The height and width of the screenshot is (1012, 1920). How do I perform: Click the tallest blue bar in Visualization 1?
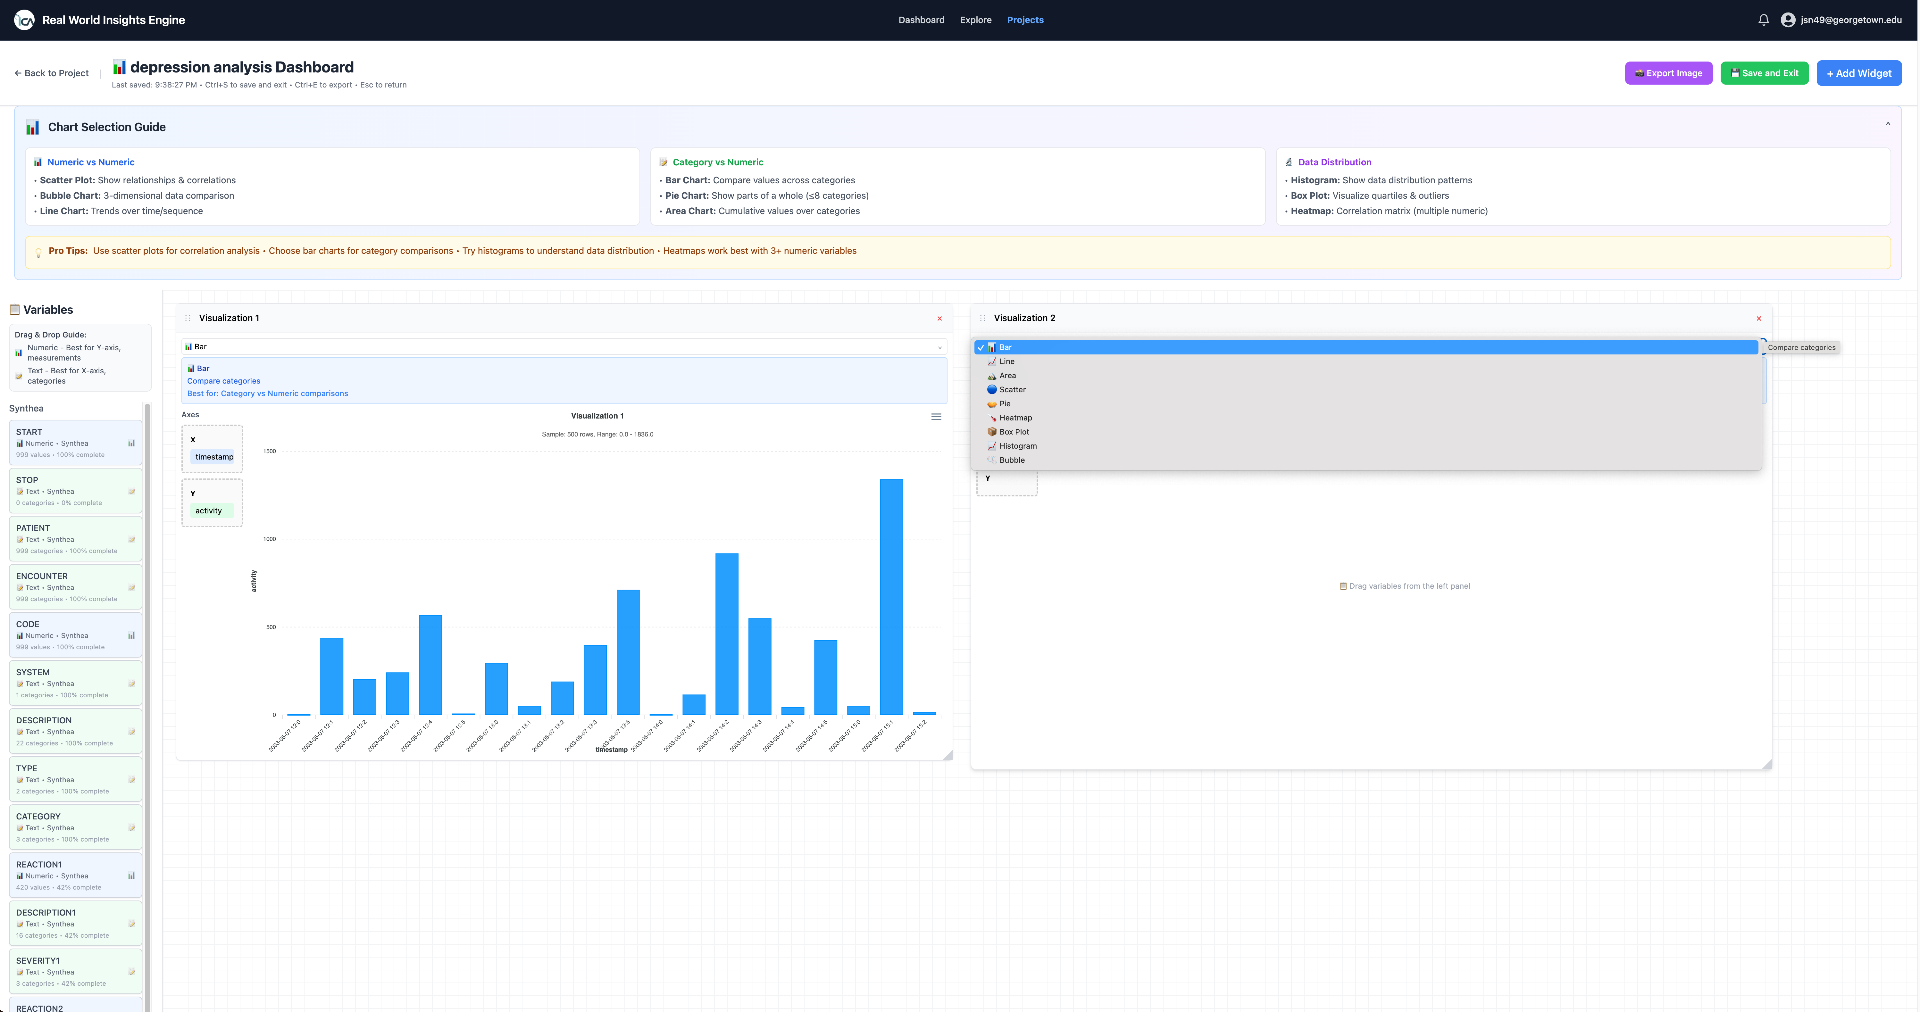coord(891,597)
